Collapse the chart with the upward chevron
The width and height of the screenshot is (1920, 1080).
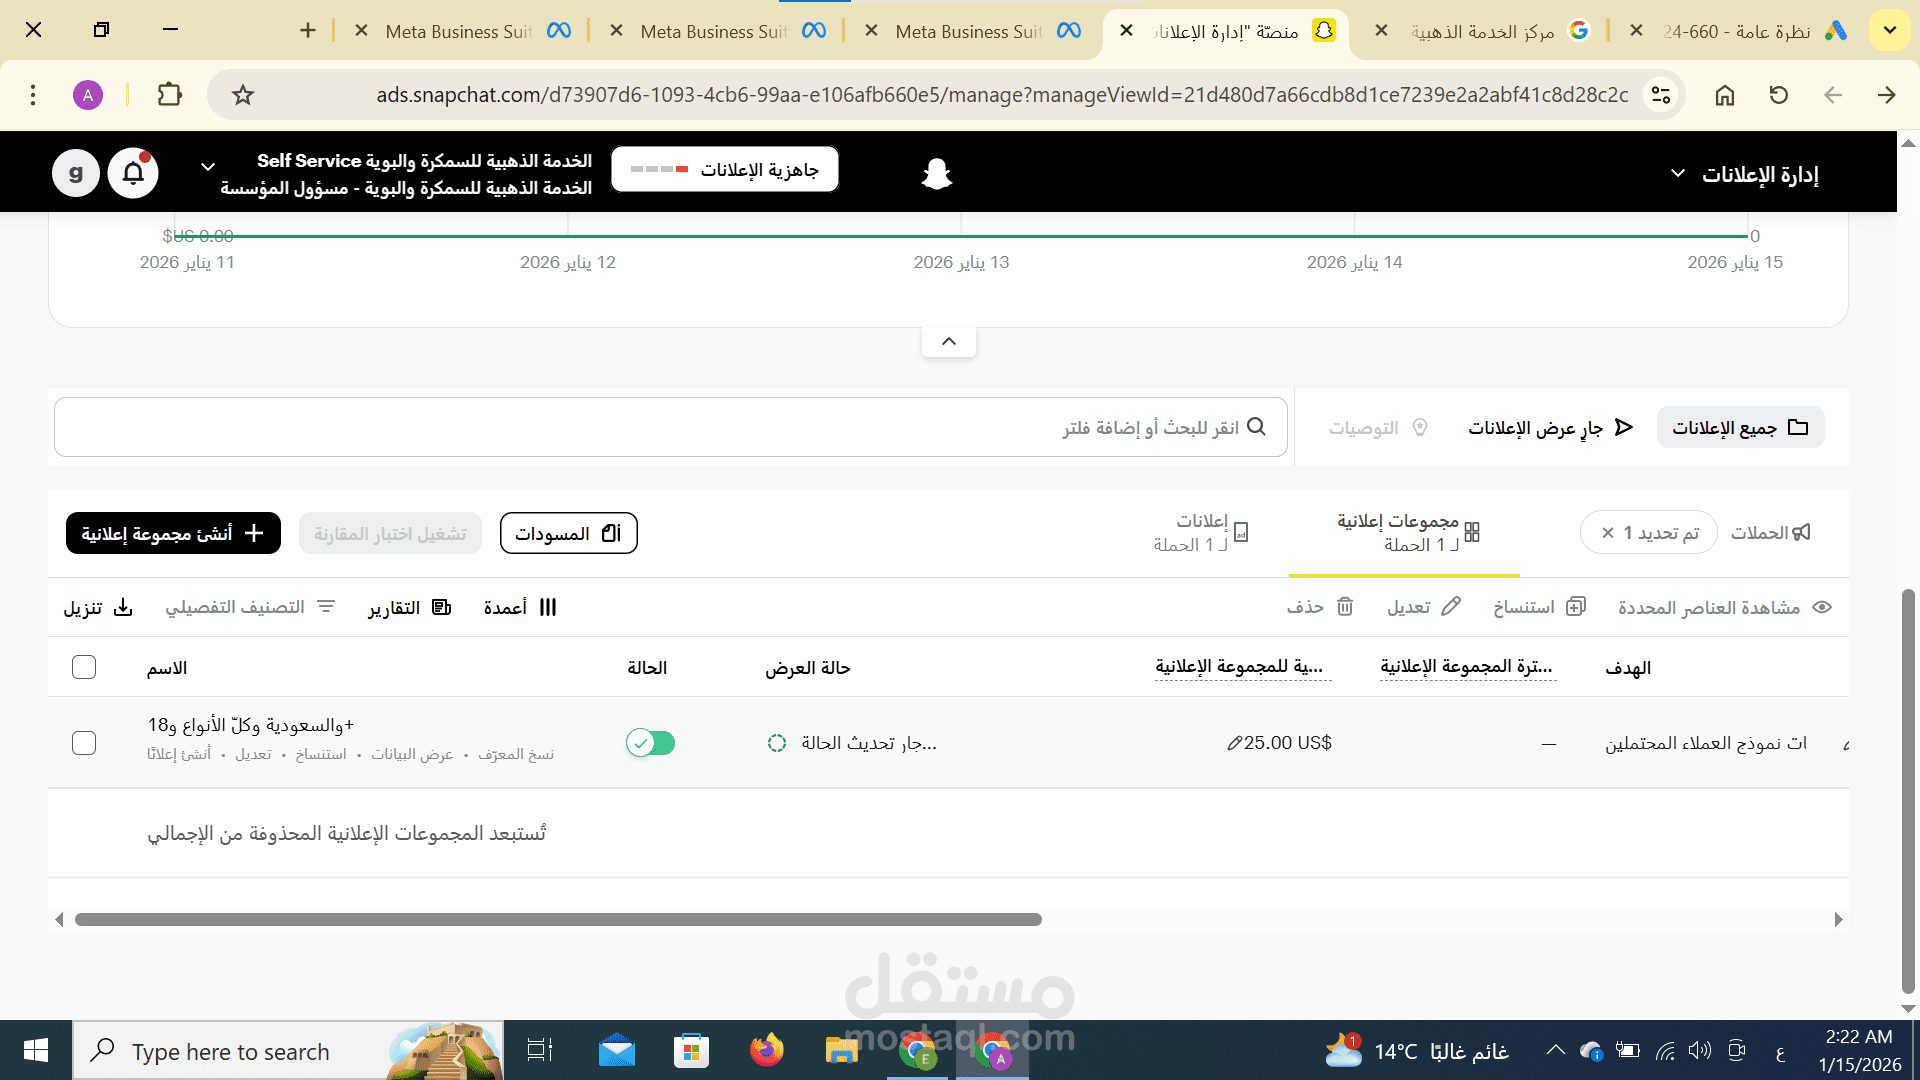click(948, 341)
